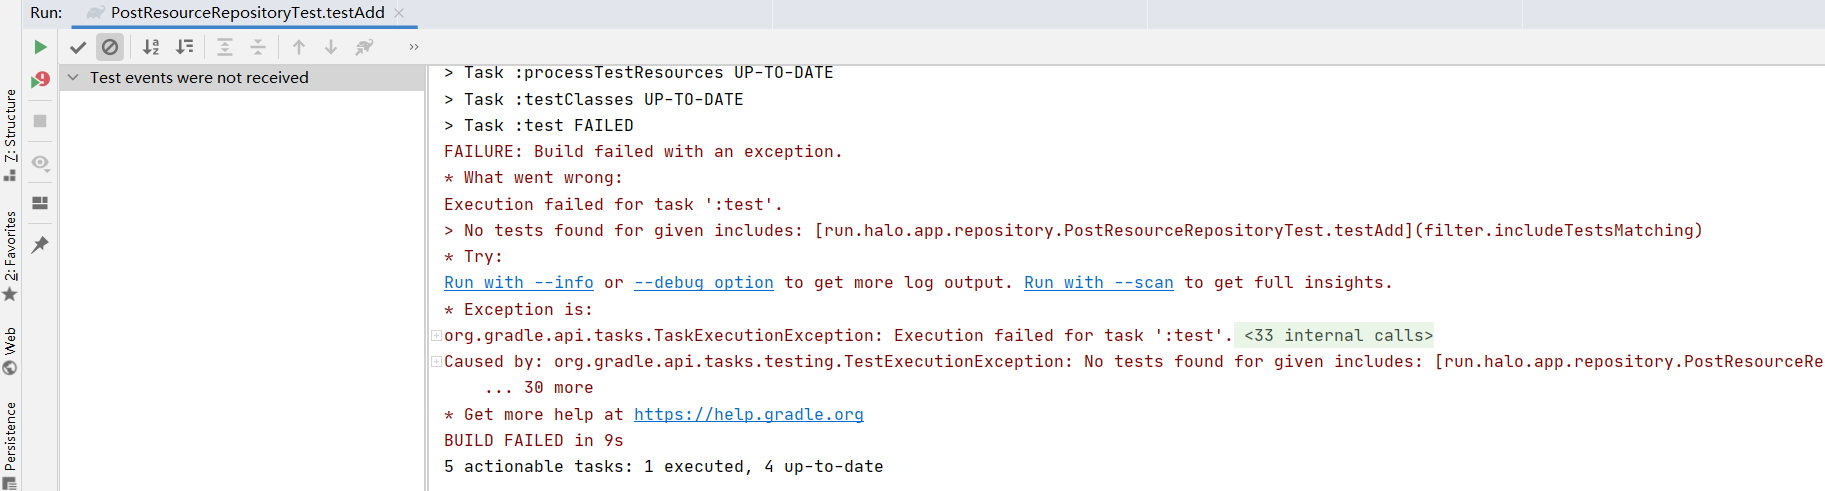Click the "Run with --scan" link
1825x491 pixels.
click(x=1098, y=283)
